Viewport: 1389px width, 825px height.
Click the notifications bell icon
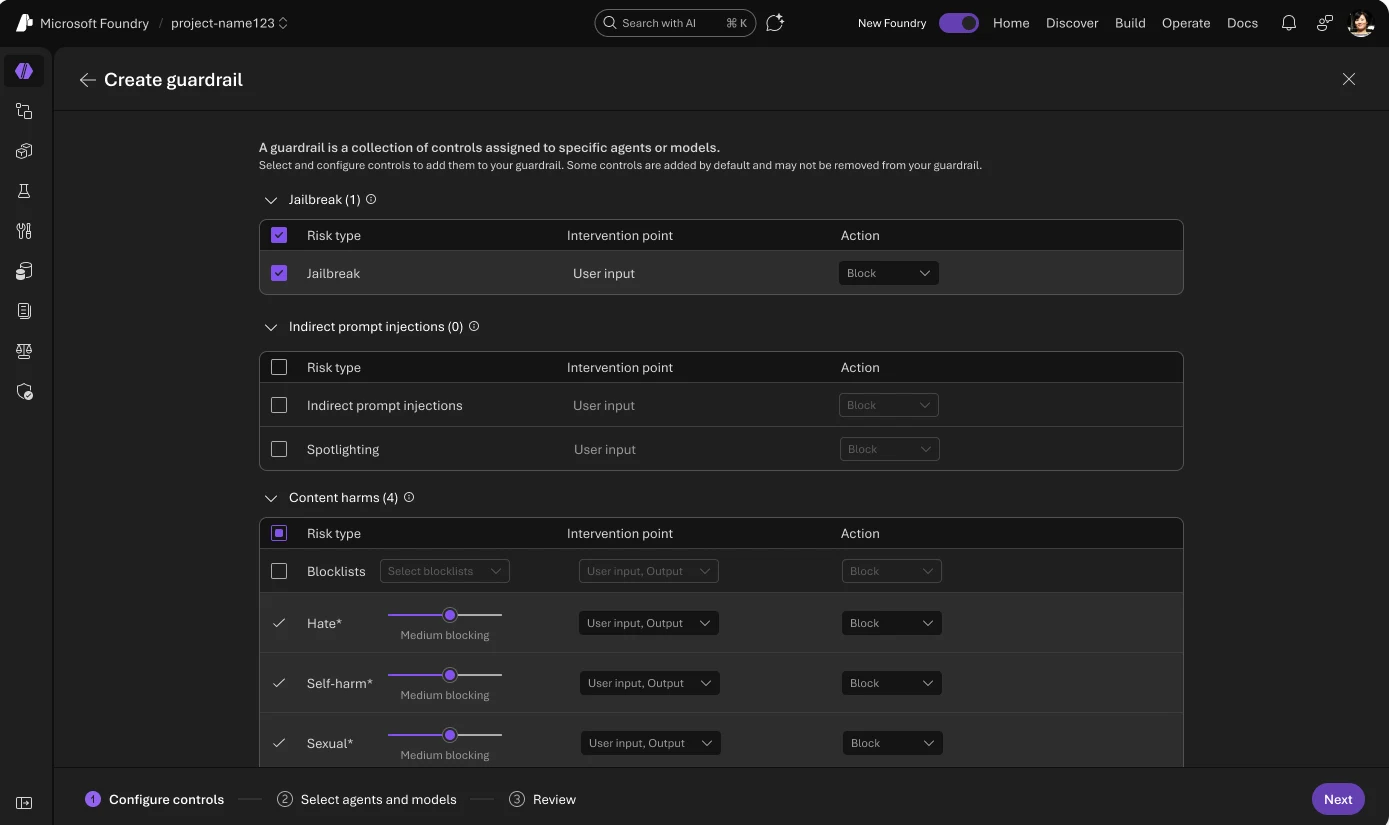tap(1289, 23)
